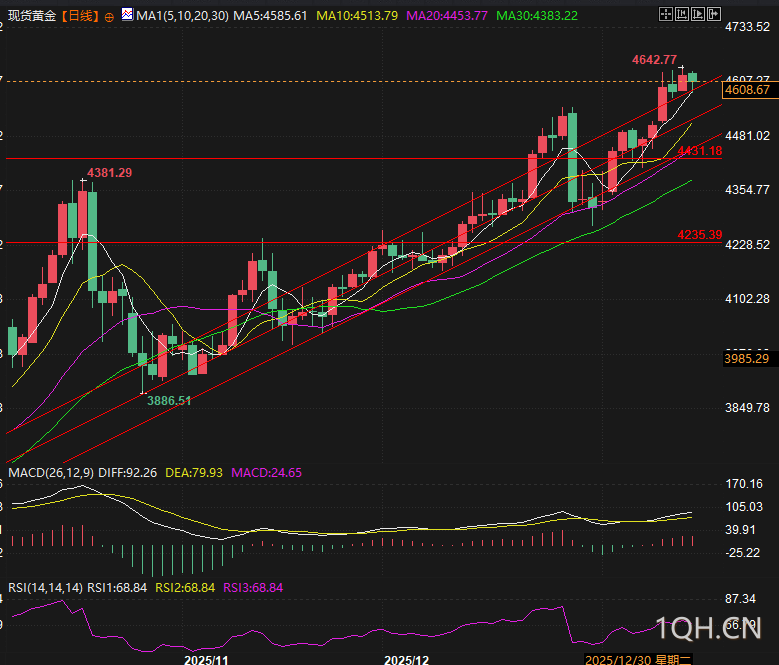Click the 4381.29 peak price label
Screen dimensions: 779x665
[109, 173]
